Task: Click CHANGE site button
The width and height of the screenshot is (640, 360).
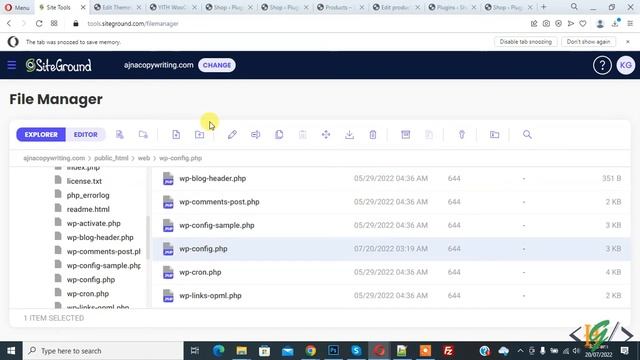Action: pyautogui.click(x=217, y=65)
